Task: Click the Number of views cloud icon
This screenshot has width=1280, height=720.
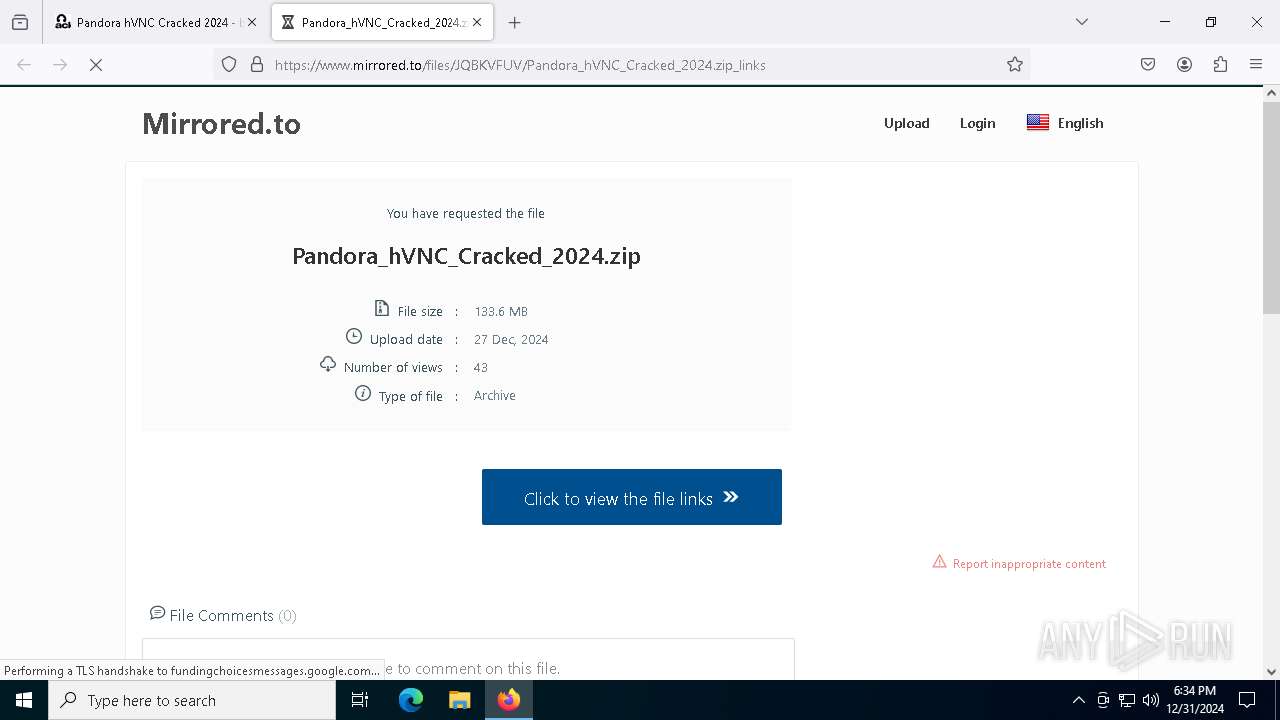Action: tap(327, 364)
